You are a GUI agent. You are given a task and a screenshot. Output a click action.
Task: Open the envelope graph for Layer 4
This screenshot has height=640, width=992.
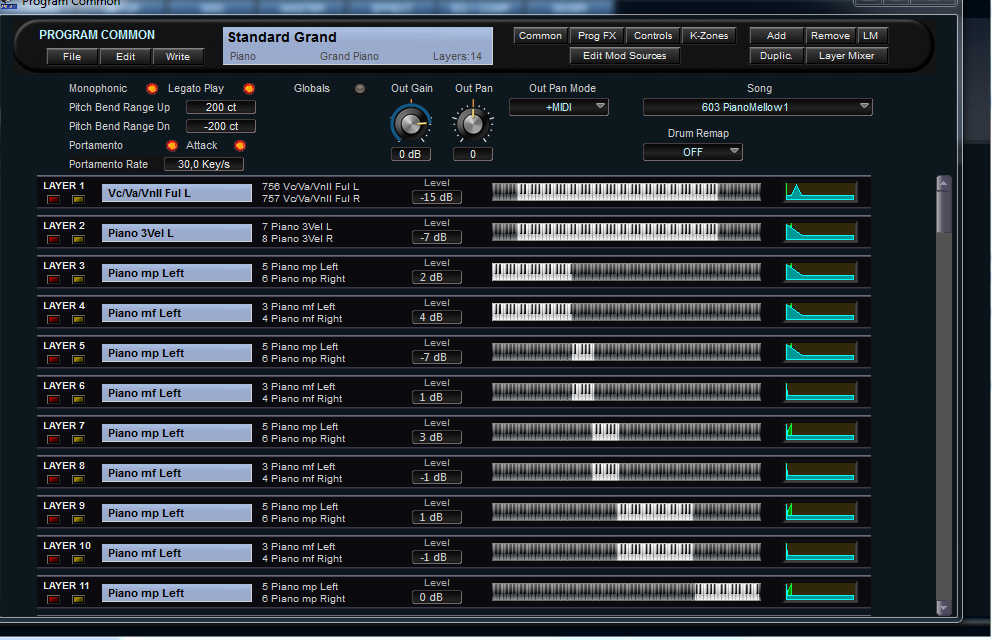click(820, 312)
